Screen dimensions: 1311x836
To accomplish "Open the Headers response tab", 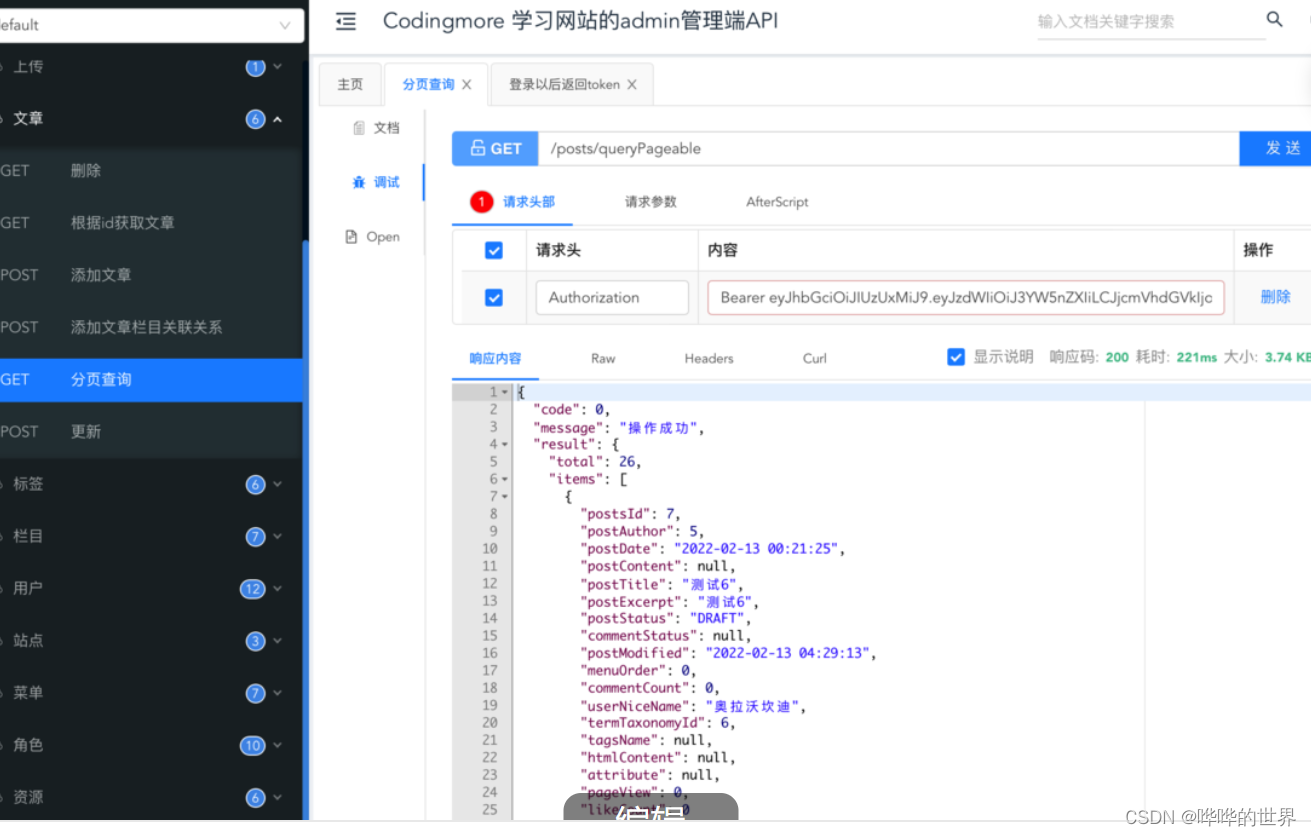I will (x=709, y=358).
